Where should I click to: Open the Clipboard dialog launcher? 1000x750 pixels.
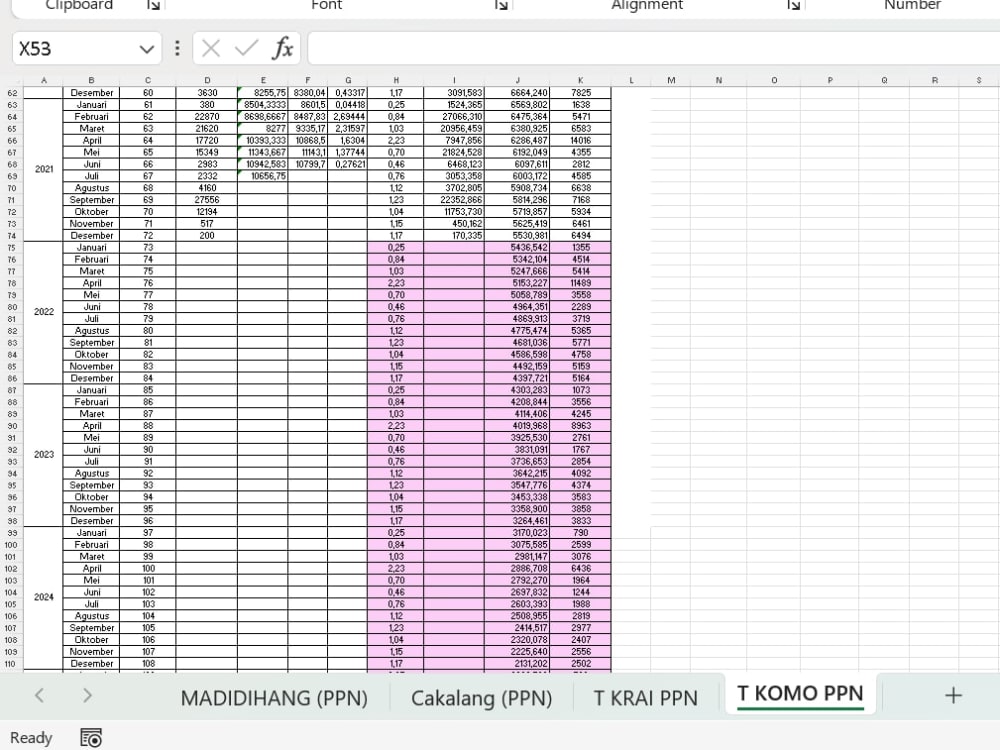click(x=153, y=5)
